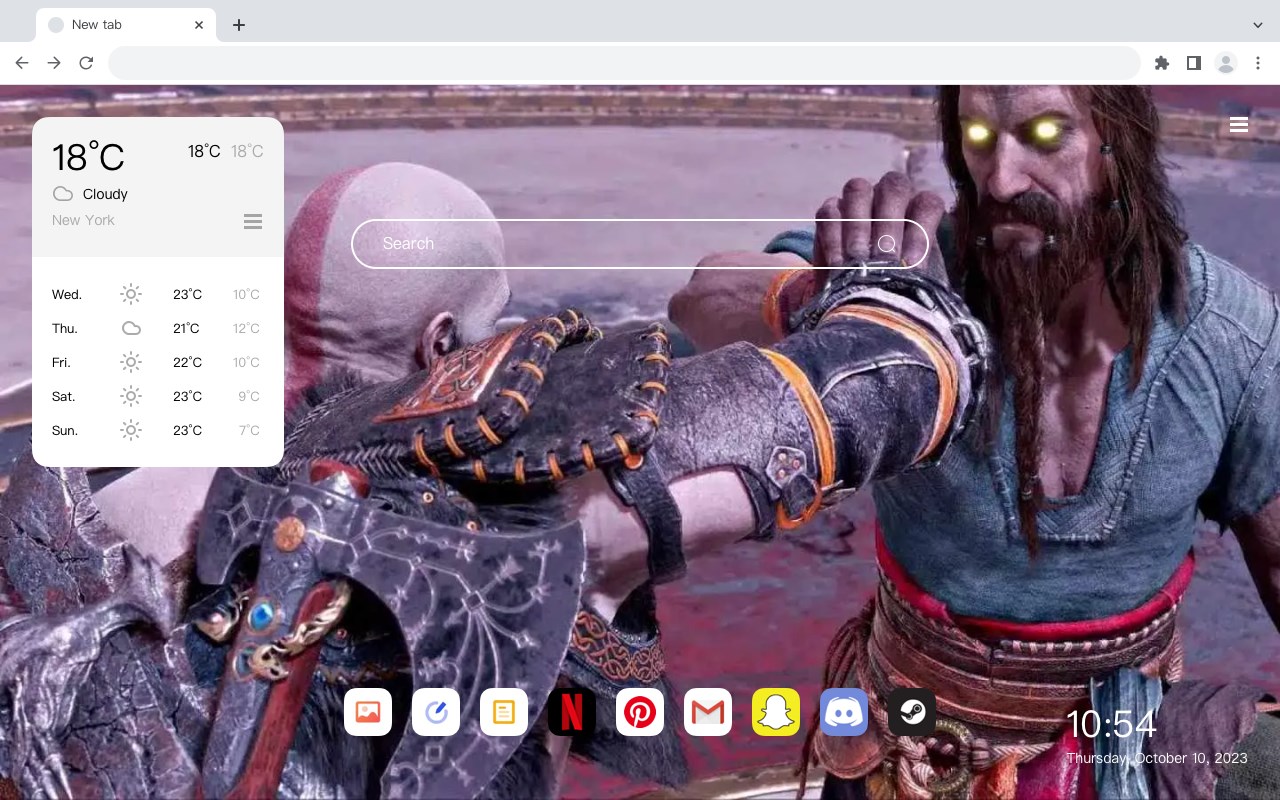Viewport: 1280px width, 800px height.
Task: Open the blue checkmark tasks shortcut
Action: tap(436, 712)
